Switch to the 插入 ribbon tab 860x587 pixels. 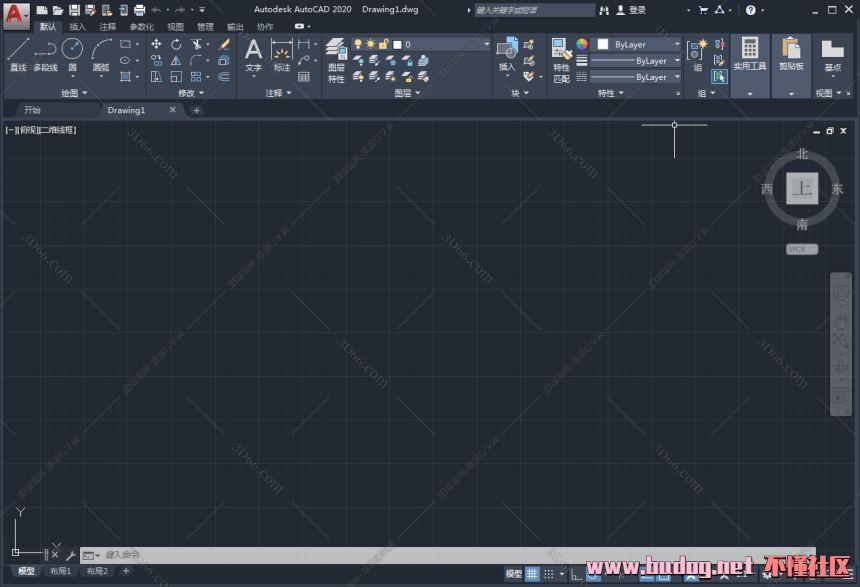pos(77,27)
